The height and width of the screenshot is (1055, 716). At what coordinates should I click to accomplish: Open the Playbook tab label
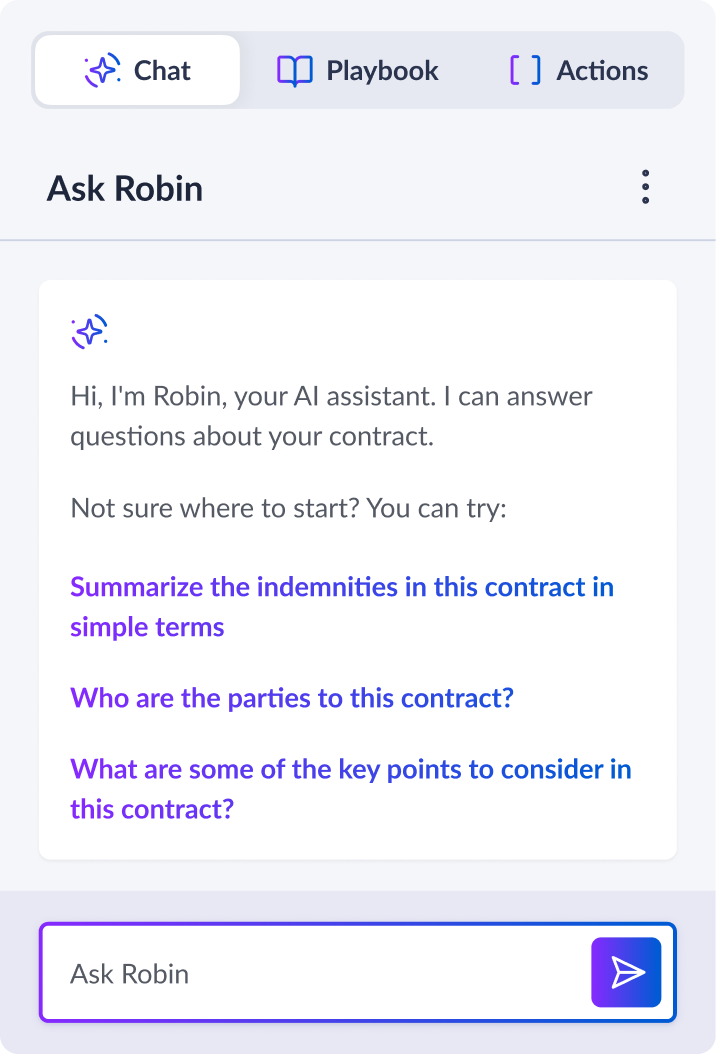tap(382, 71)
